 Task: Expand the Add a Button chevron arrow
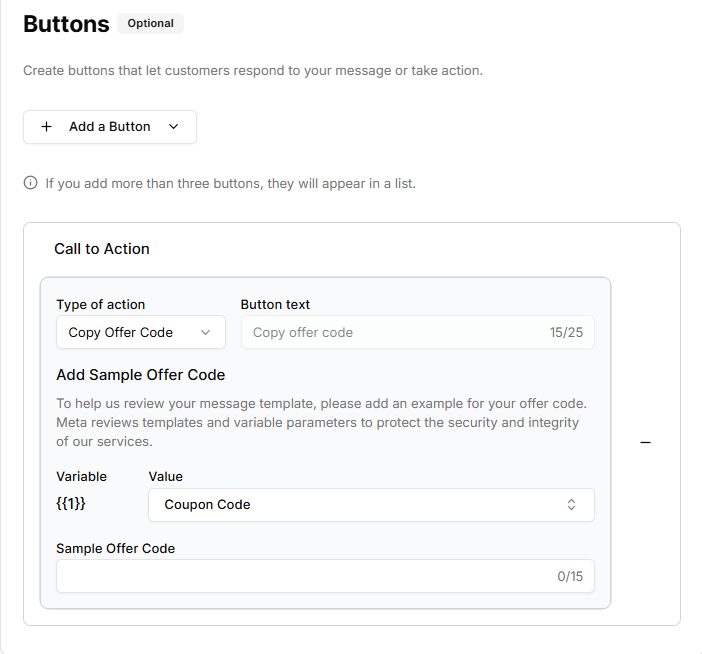point(174,127)
